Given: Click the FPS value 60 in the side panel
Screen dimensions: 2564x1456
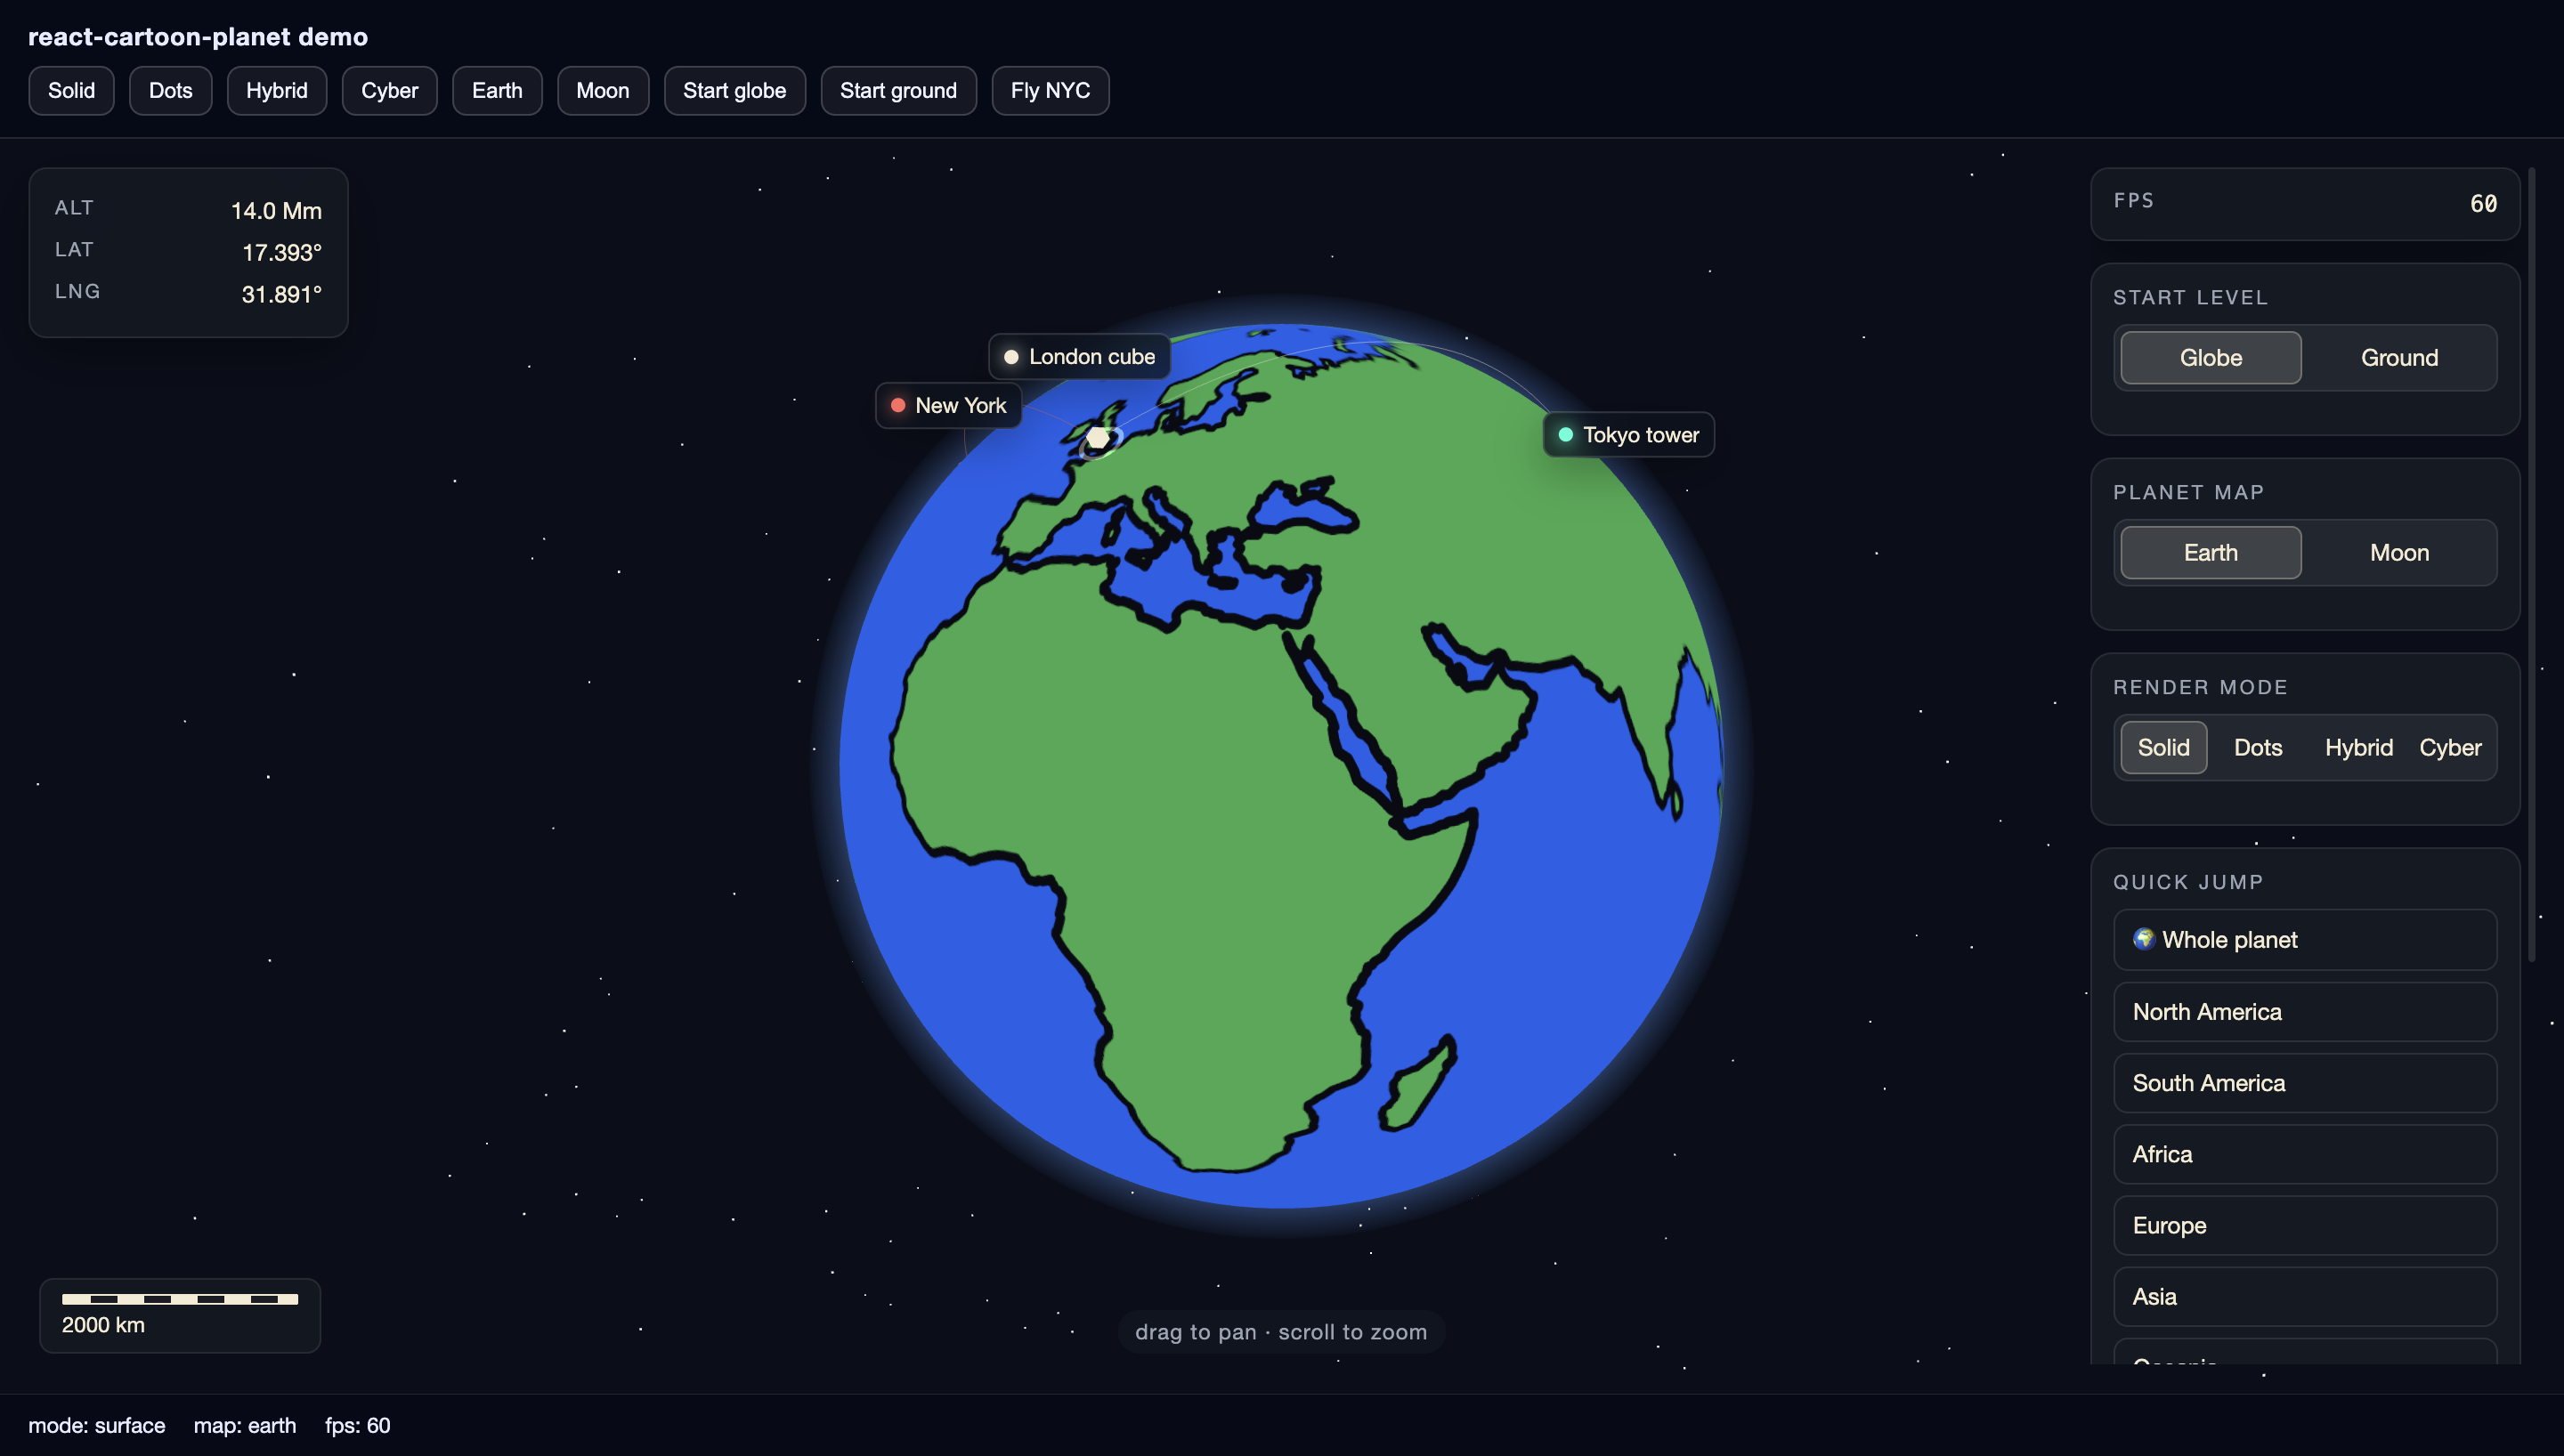Looking at the screenshot, I should (x=2483, y=204).
